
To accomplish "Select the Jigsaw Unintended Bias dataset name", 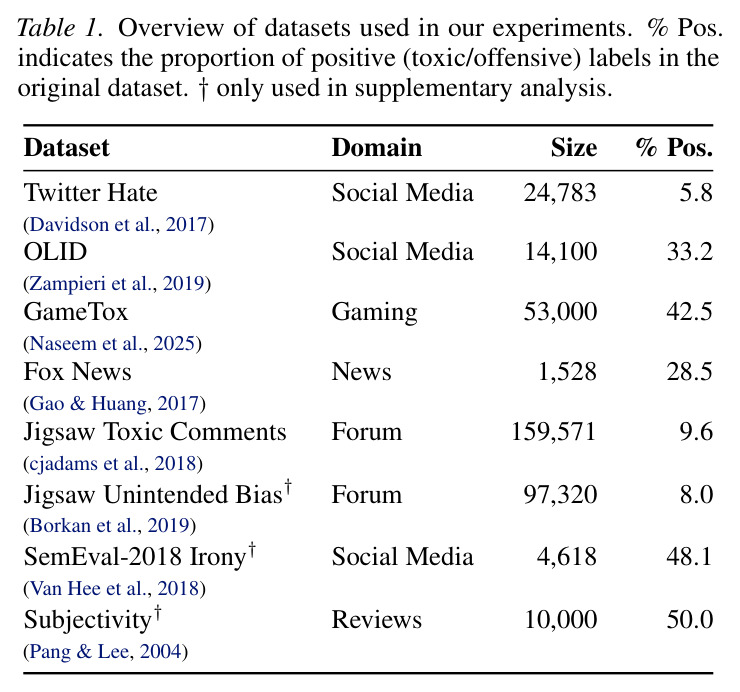I will 153,494.
